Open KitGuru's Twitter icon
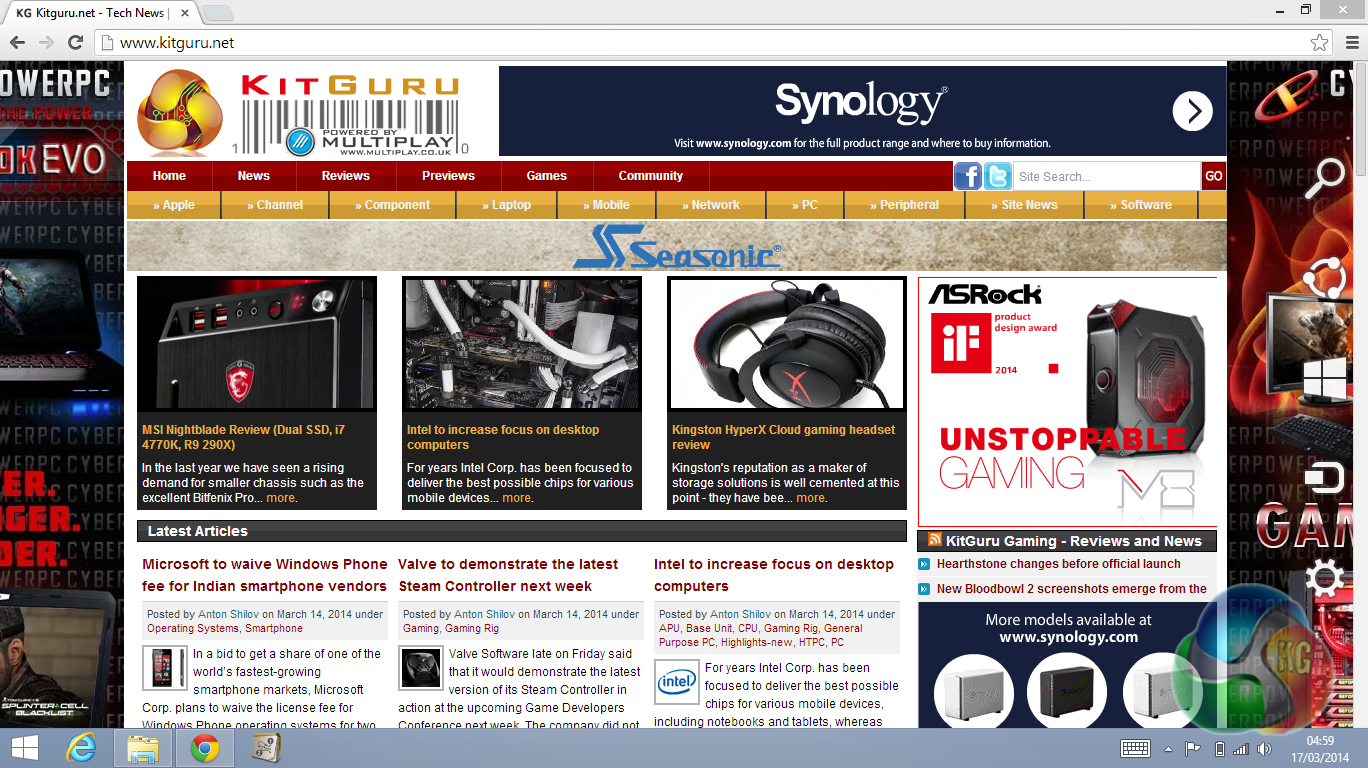Viewport: 1368px width, 768px height. pos(997,176)
